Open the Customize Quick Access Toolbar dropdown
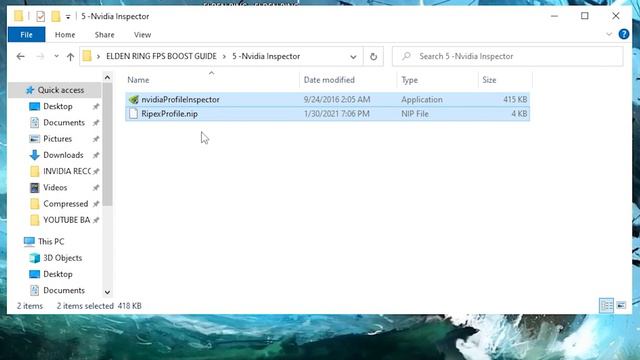Viewport: 640px width, 360px height. [68, 17]
